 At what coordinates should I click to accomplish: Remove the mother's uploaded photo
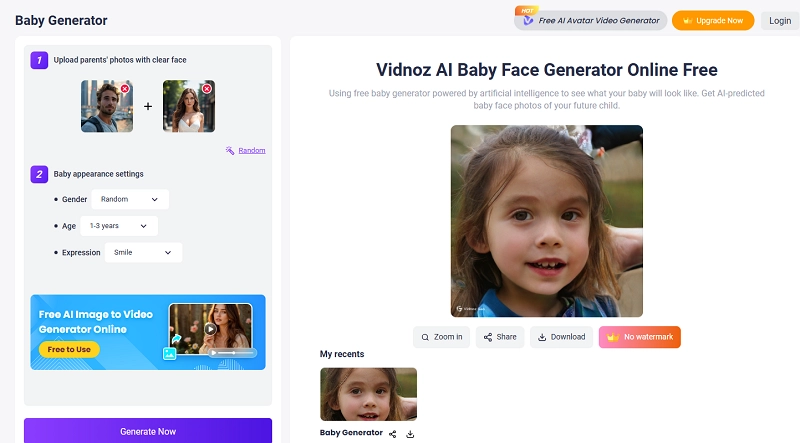tap(207, 89)
